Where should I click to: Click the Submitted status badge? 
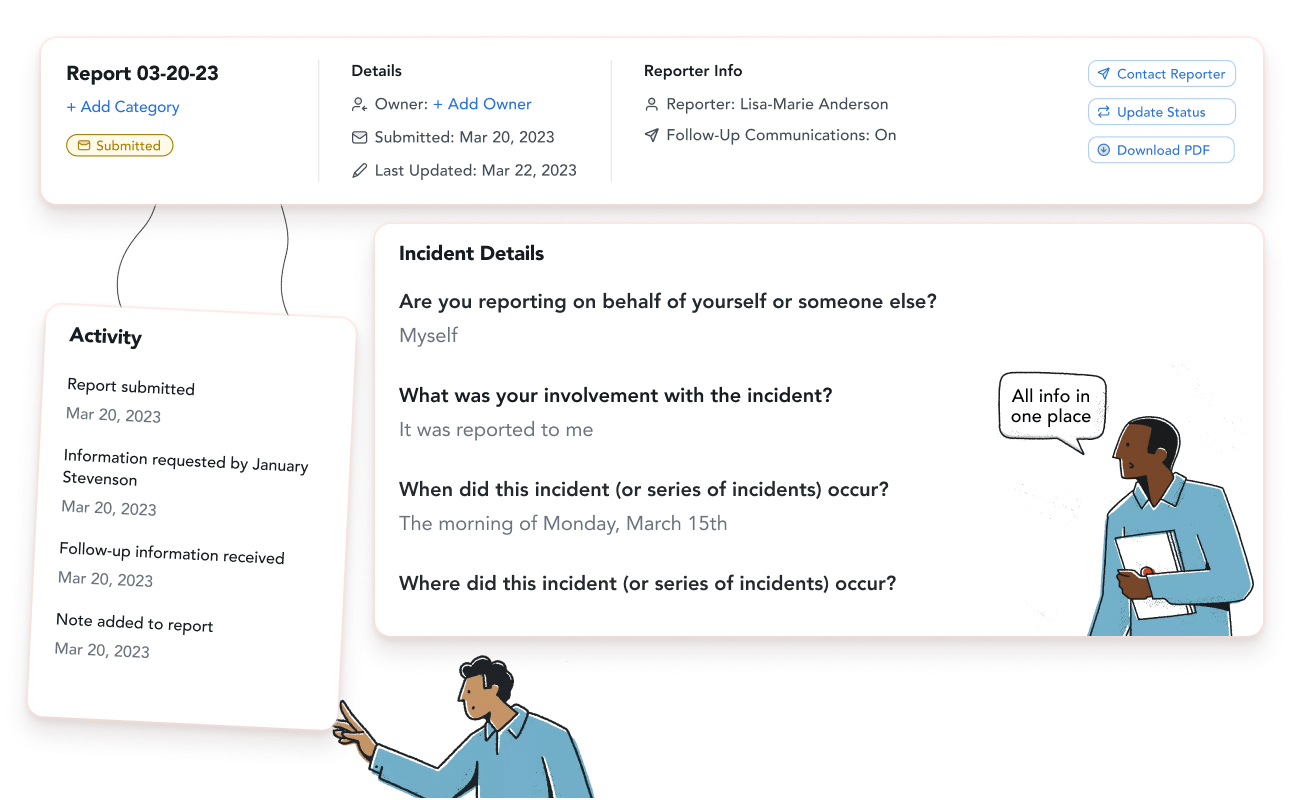(120, 146)
